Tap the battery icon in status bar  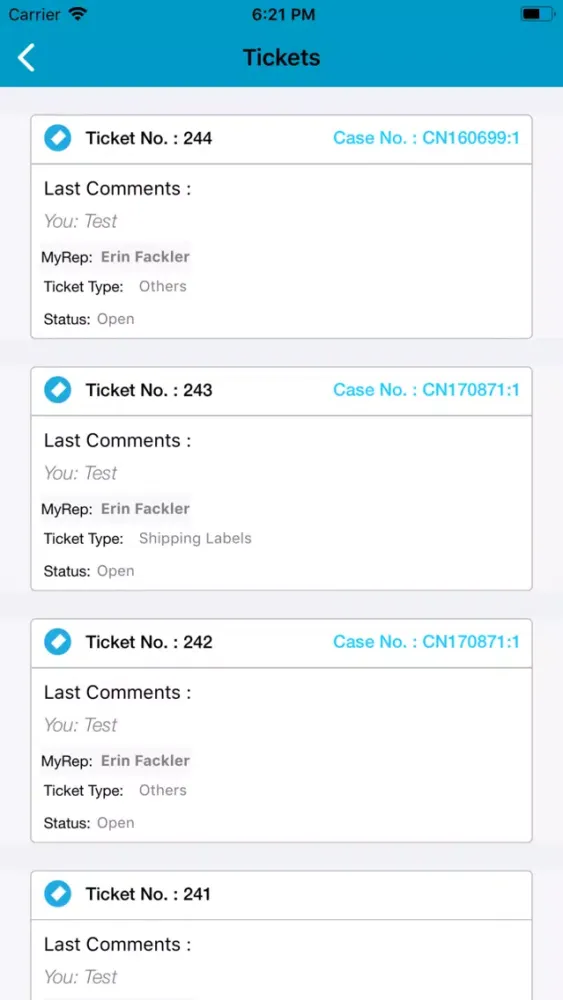(537, 14)
